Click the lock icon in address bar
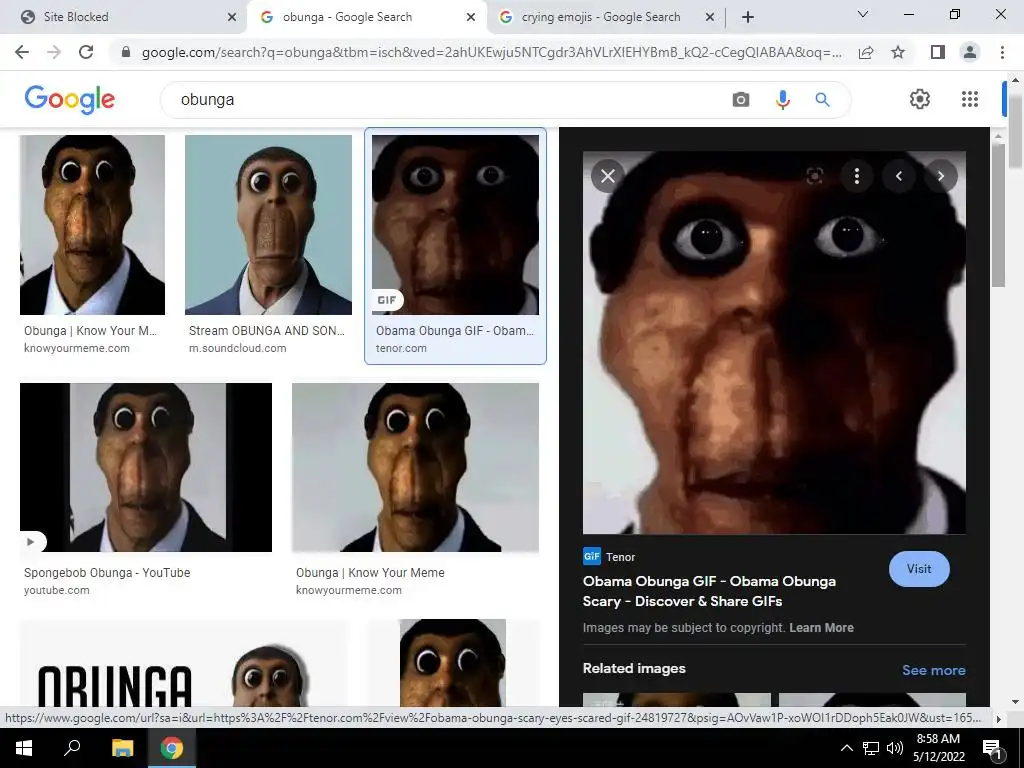1024x768 pixels. (126, 52)
